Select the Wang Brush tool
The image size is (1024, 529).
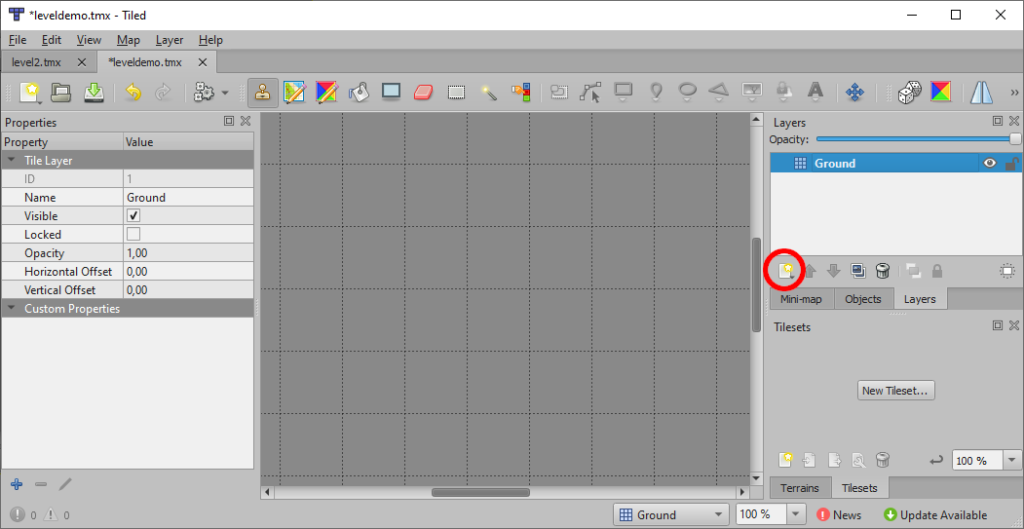click(x=327, y=93)
